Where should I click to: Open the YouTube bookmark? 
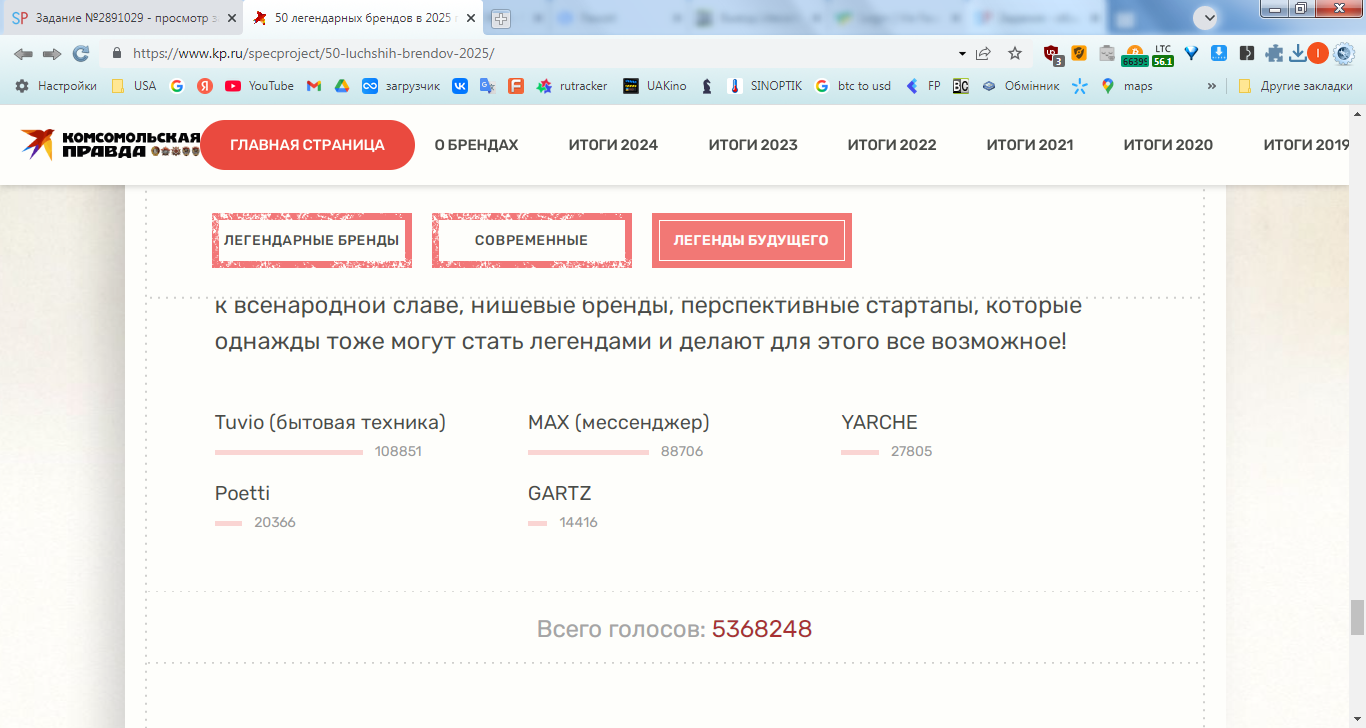(259, 86)
